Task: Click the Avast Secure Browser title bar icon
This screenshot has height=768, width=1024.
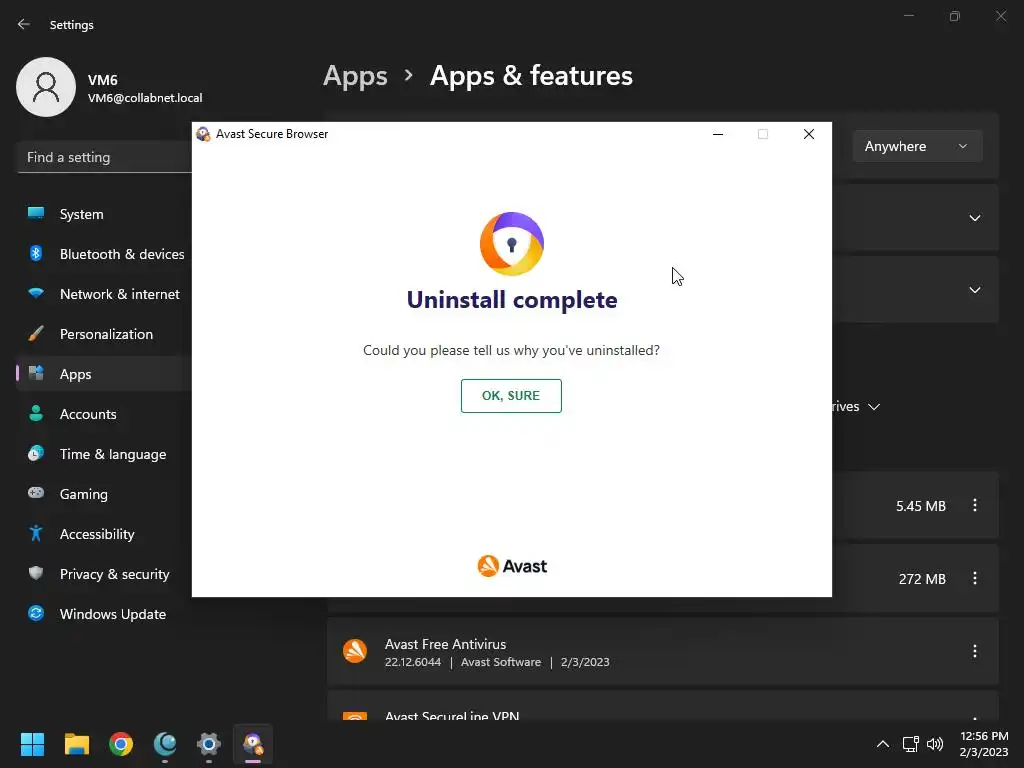Action: (203, 134)
